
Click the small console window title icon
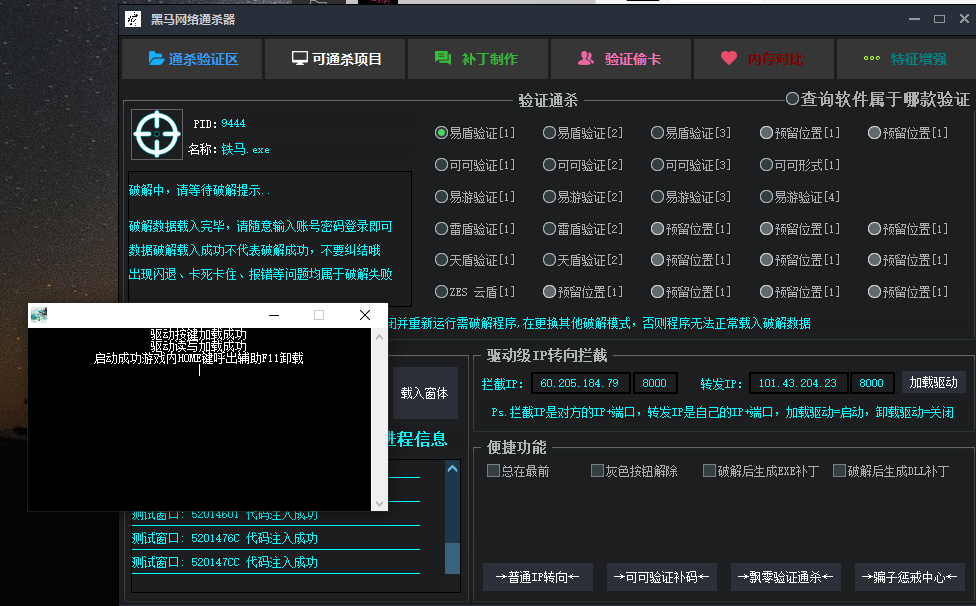(39, 315)
